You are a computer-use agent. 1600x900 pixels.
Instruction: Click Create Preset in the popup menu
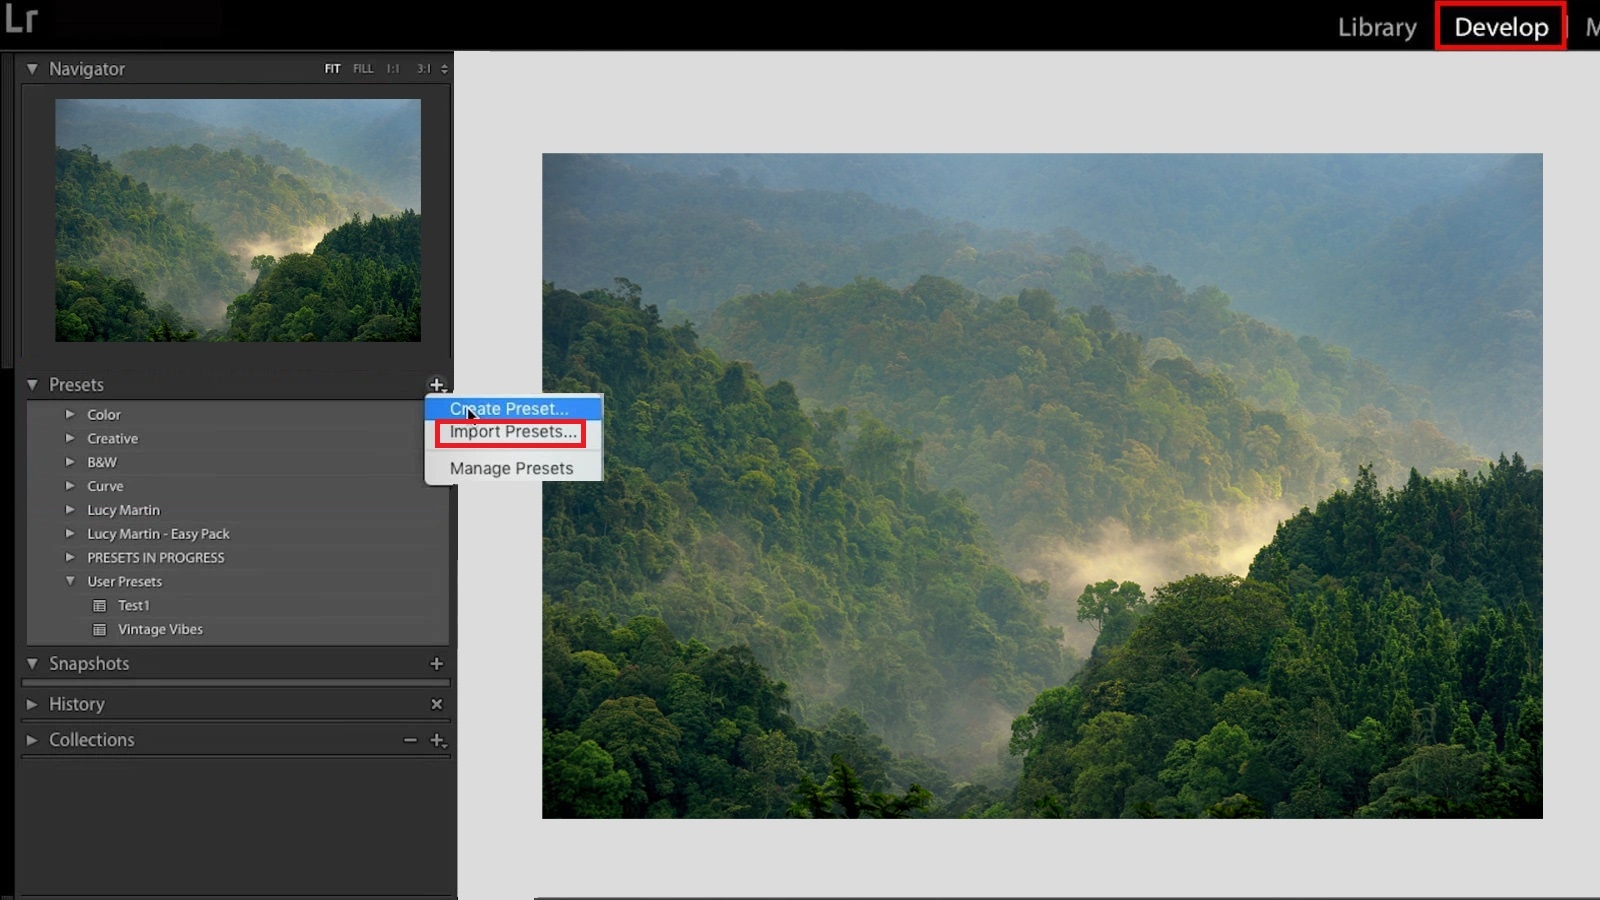(507, 408)
